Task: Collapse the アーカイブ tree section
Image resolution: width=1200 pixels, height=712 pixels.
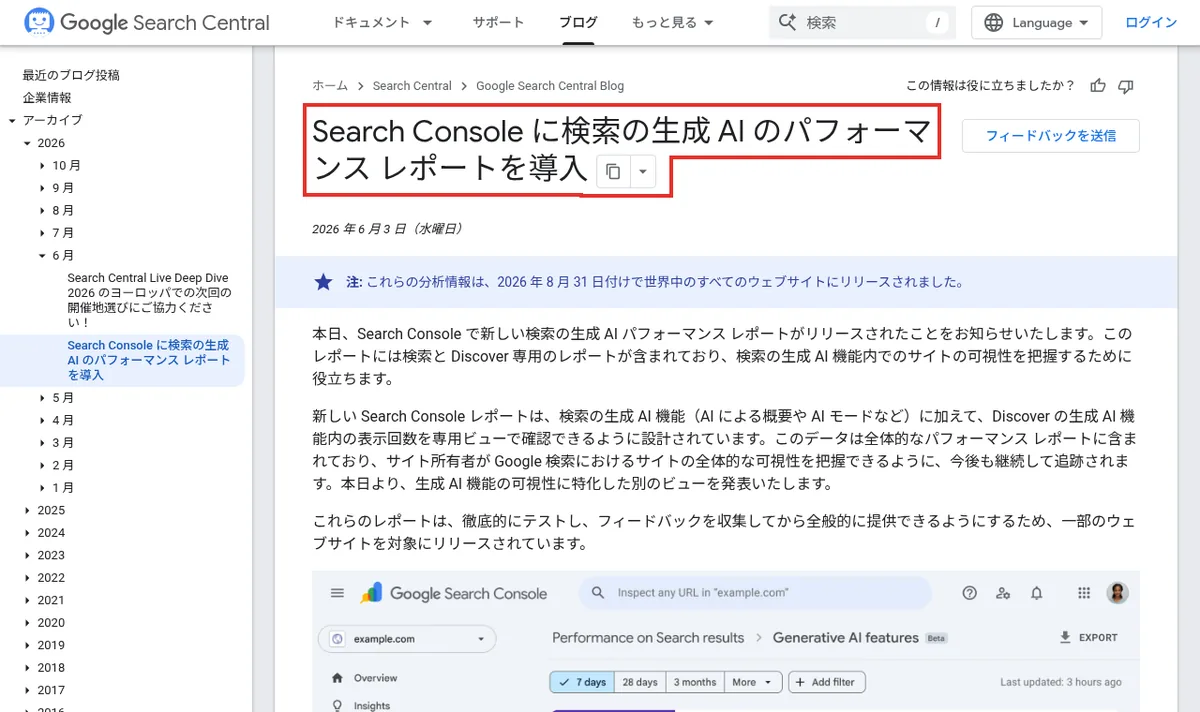Action: point(12,120)
